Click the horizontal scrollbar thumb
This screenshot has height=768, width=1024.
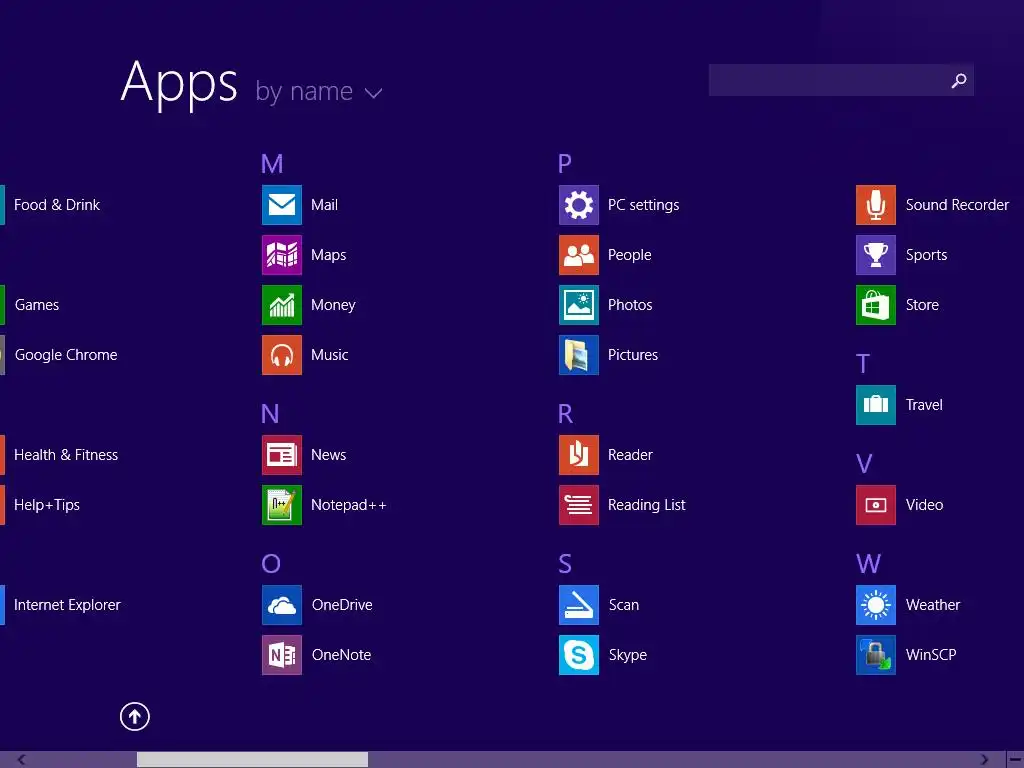(252, 760)
